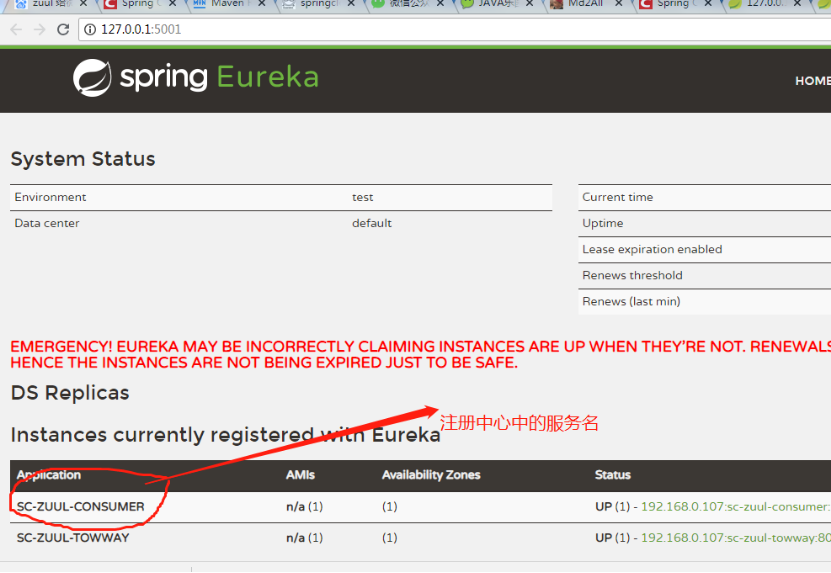This screenshot has height=573, width=831.
Task: Close the springcl browser tab
Action: [351, 3]
